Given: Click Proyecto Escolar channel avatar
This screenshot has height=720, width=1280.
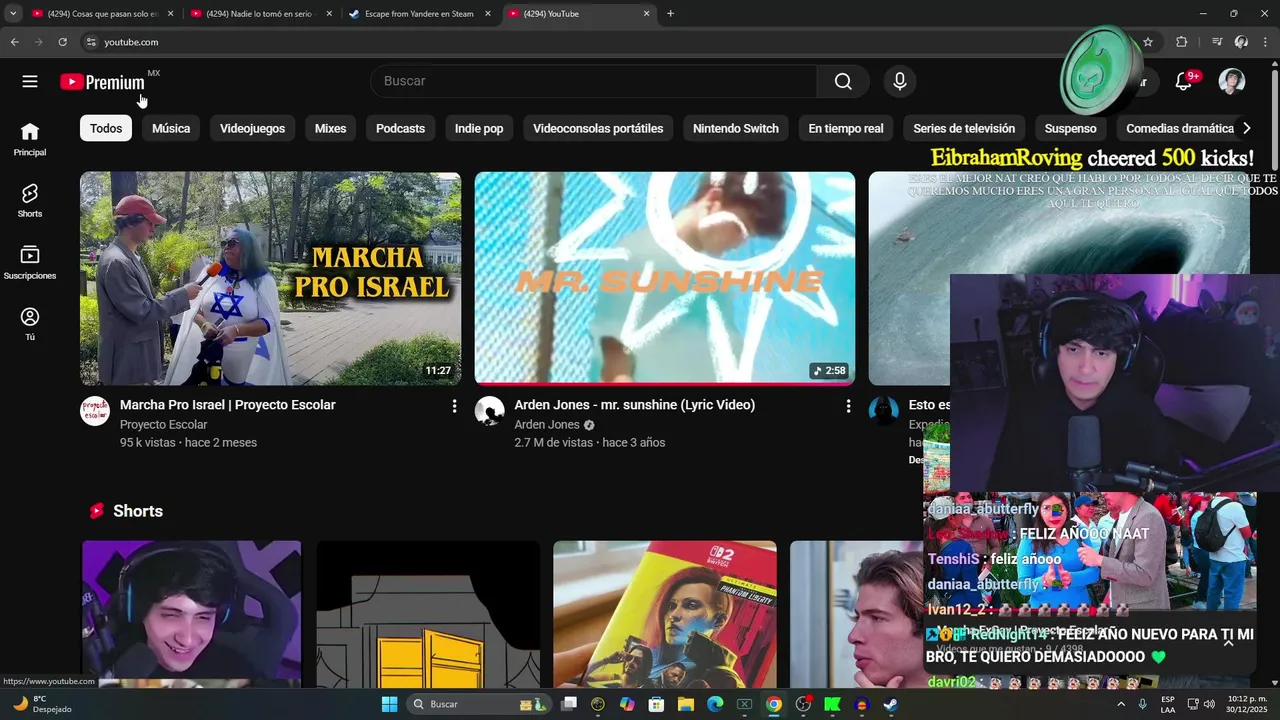Looking at the screenshot, I should [95, 411].
